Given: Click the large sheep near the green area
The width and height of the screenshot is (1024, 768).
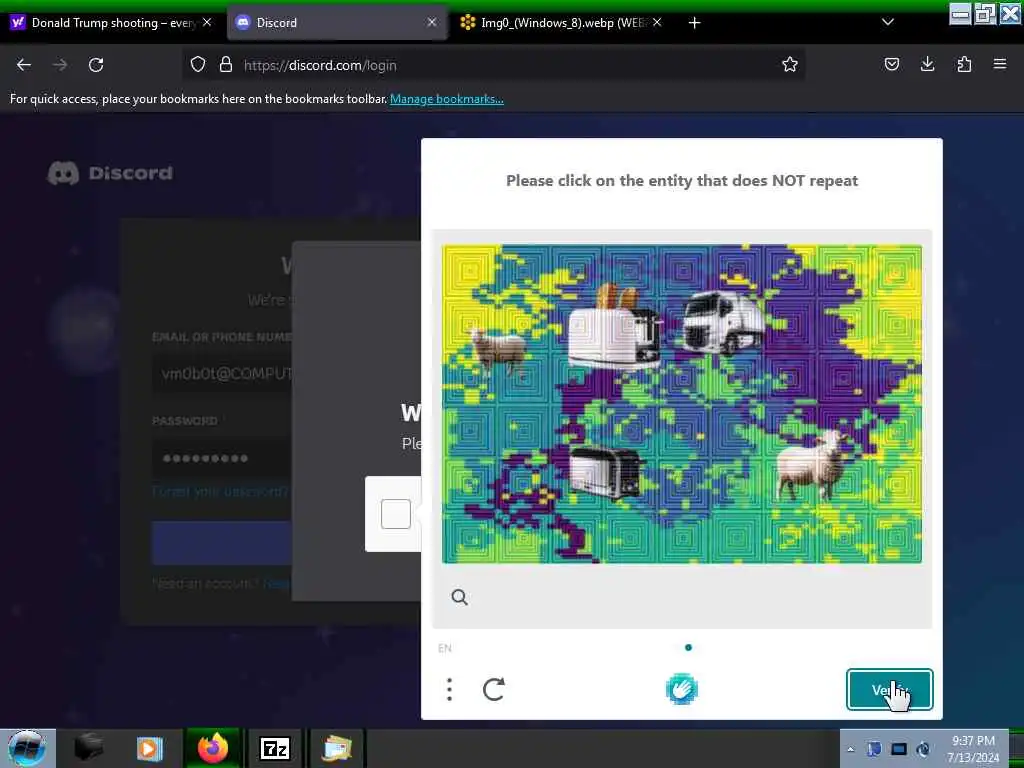Looking at the screenshot, I should click(x=812, y=464).
